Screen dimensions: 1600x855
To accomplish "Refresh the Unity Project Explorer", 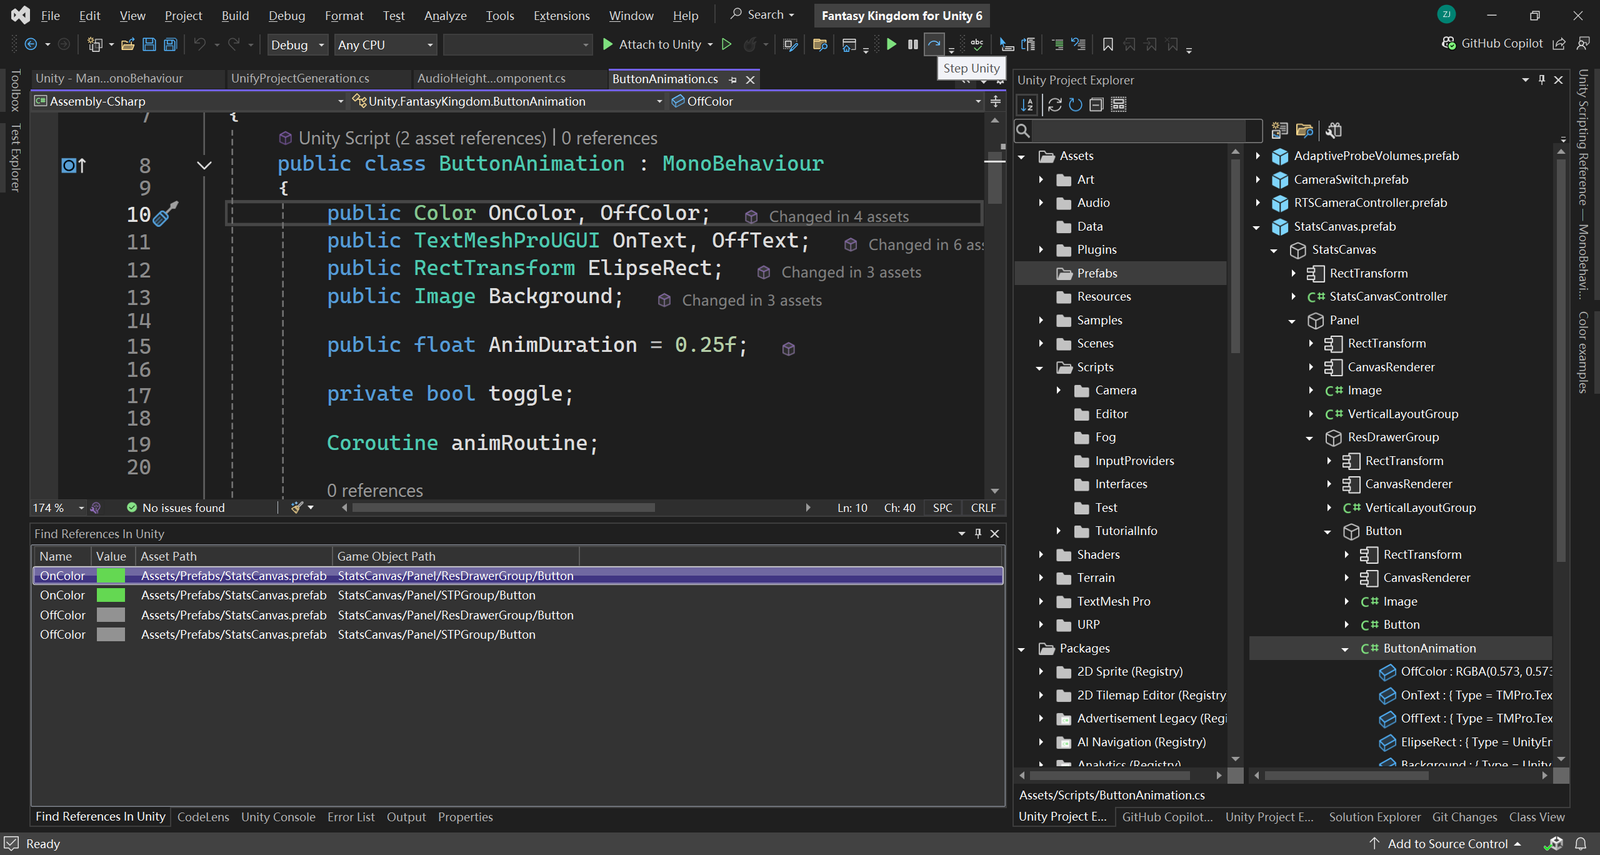I will [1075, 104].
